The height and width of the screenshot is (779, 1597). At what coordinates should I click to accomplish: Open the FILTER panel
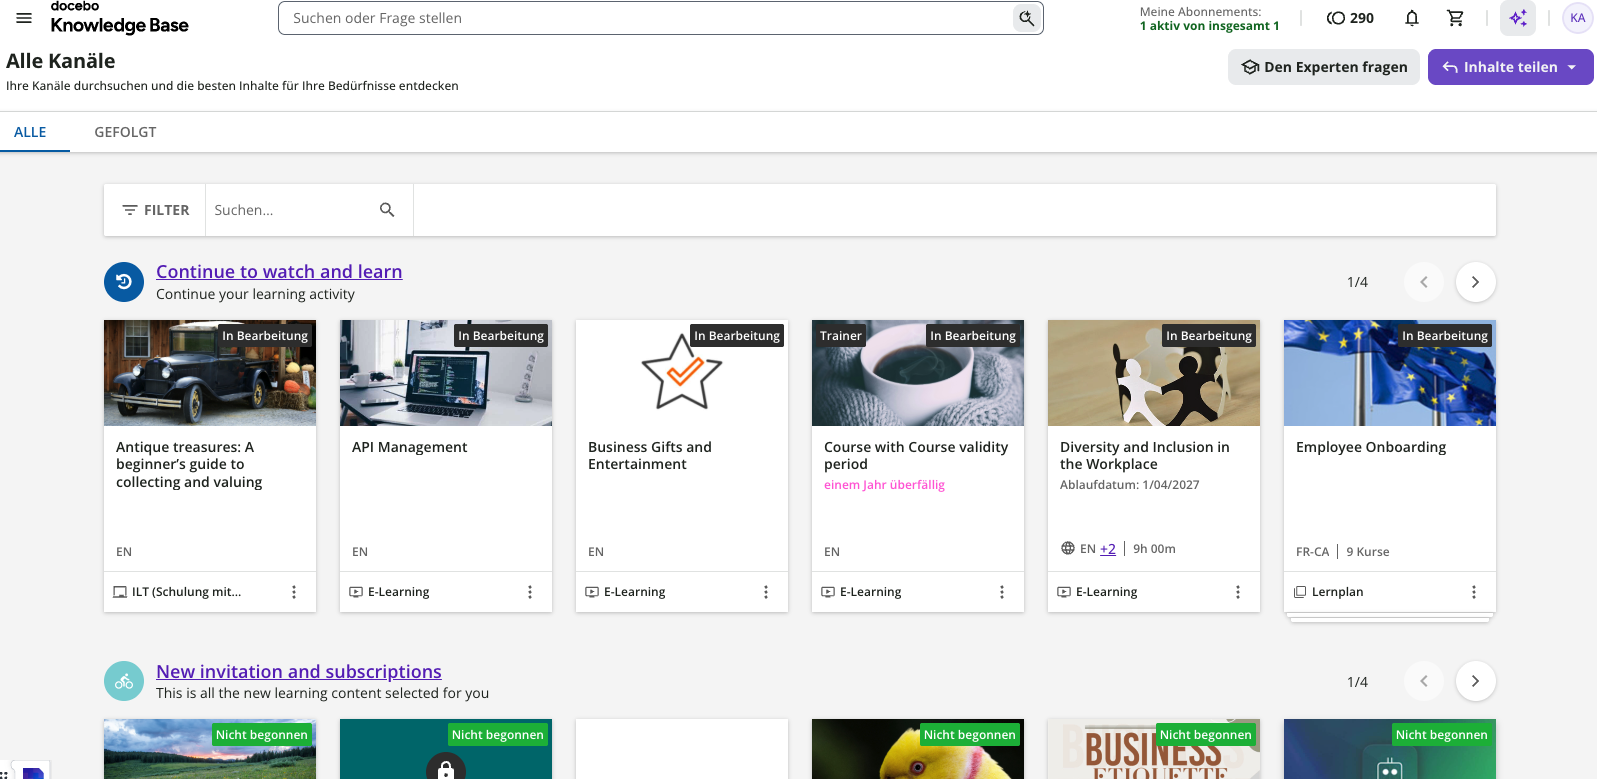tap(155, 210)
